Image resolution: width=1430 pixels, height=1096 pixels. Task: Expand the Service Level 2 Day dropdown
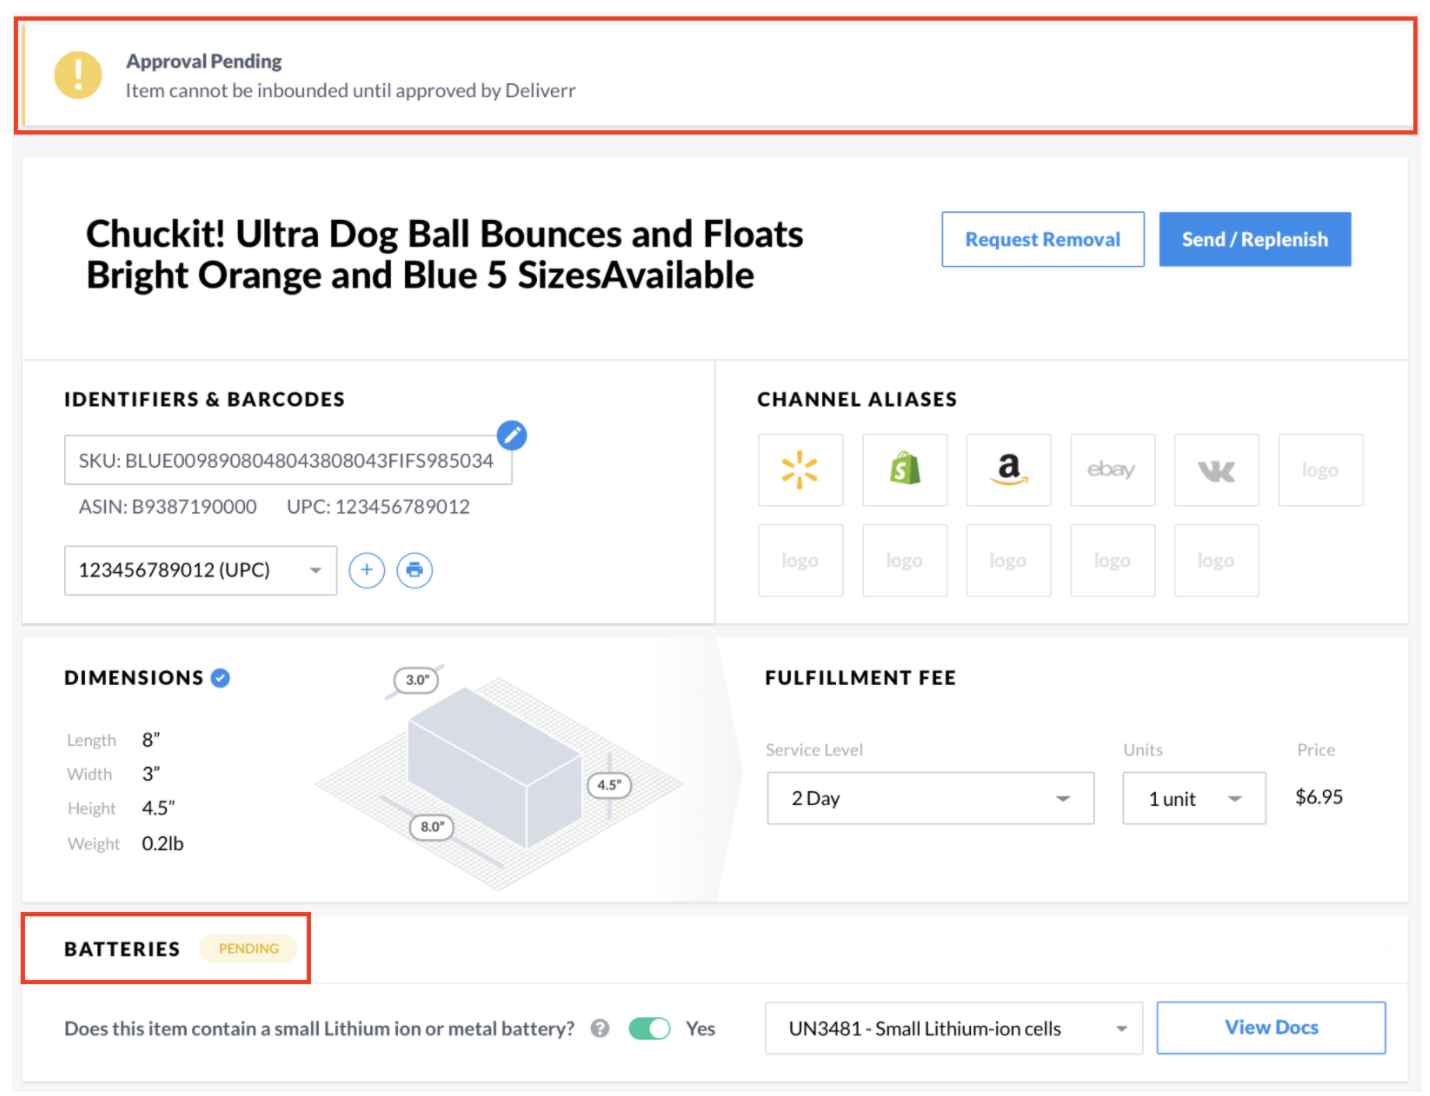(x=930, y=798)
